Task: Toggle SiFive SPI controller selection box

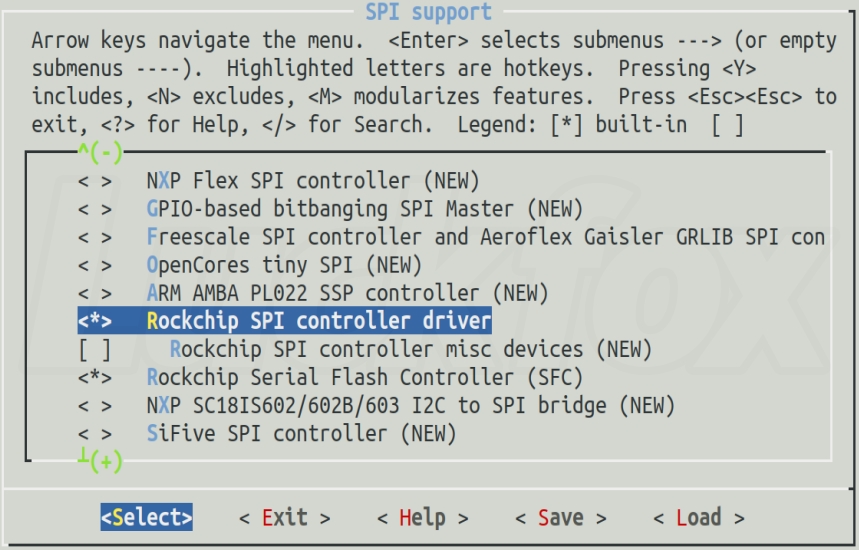Action: [95, 434]
